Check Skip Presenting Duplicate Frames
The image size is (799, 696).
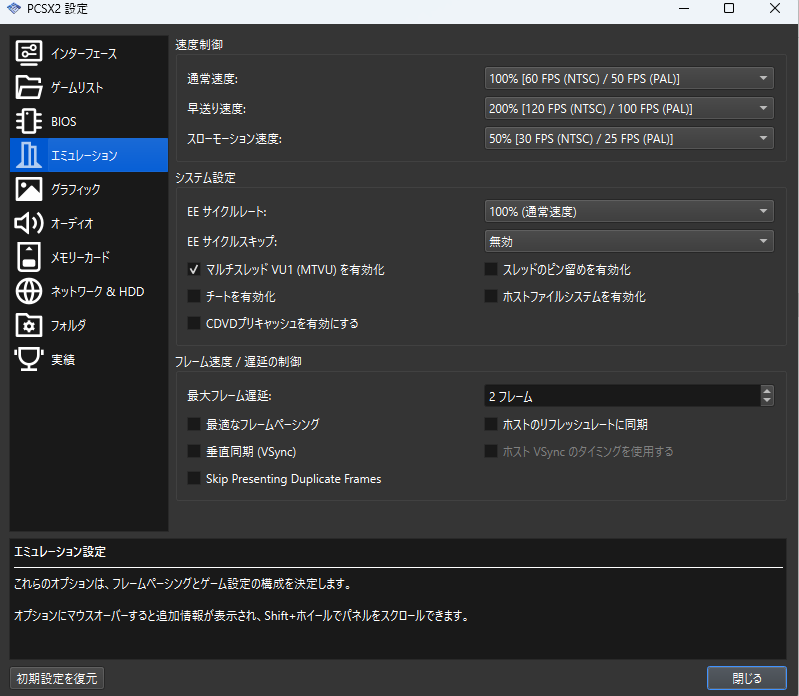coord(194,478)
